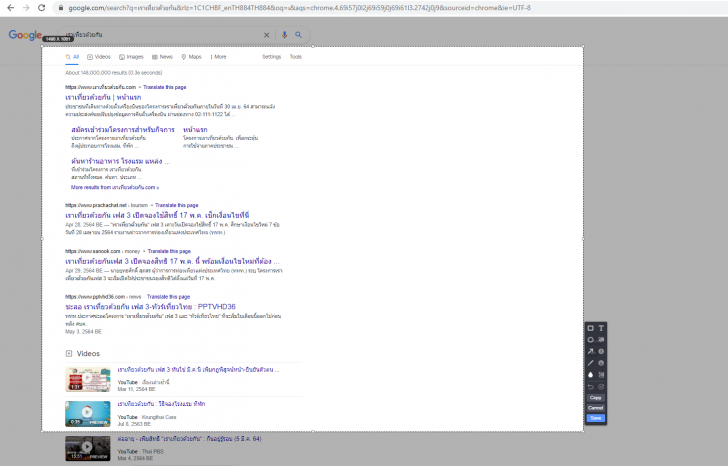The width and height of the screenshot is (728, 466).
Task: Expand the More search categories menu
Action: [218, 57]
